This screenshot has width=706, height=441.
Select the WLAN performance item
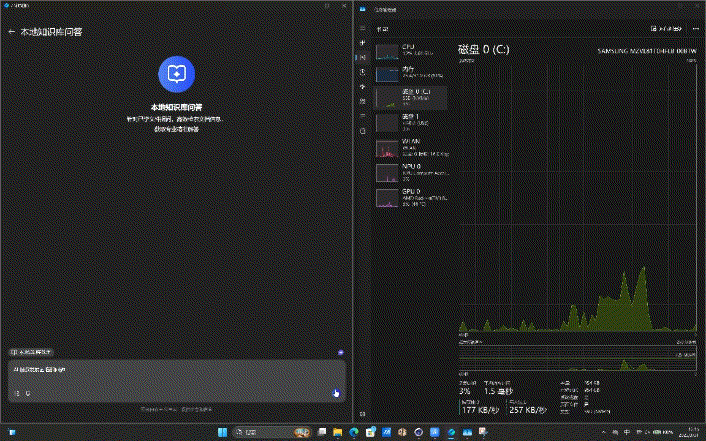point(410,147)
